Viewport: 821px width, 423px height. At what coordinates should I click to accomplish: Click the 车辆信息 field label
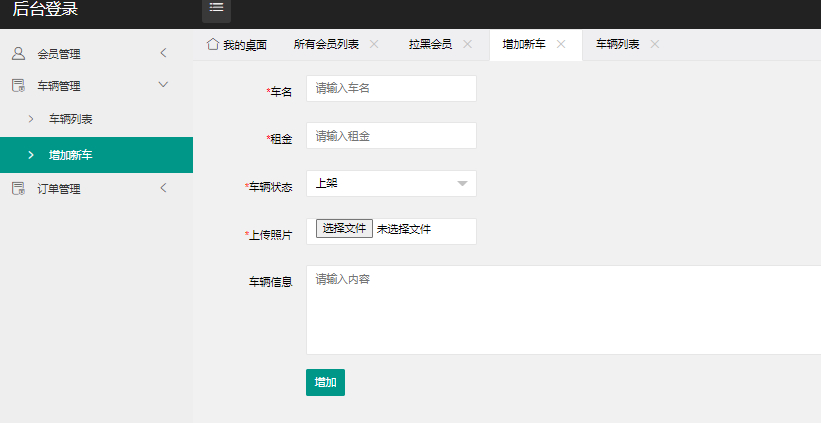click(x=270, y=282)
